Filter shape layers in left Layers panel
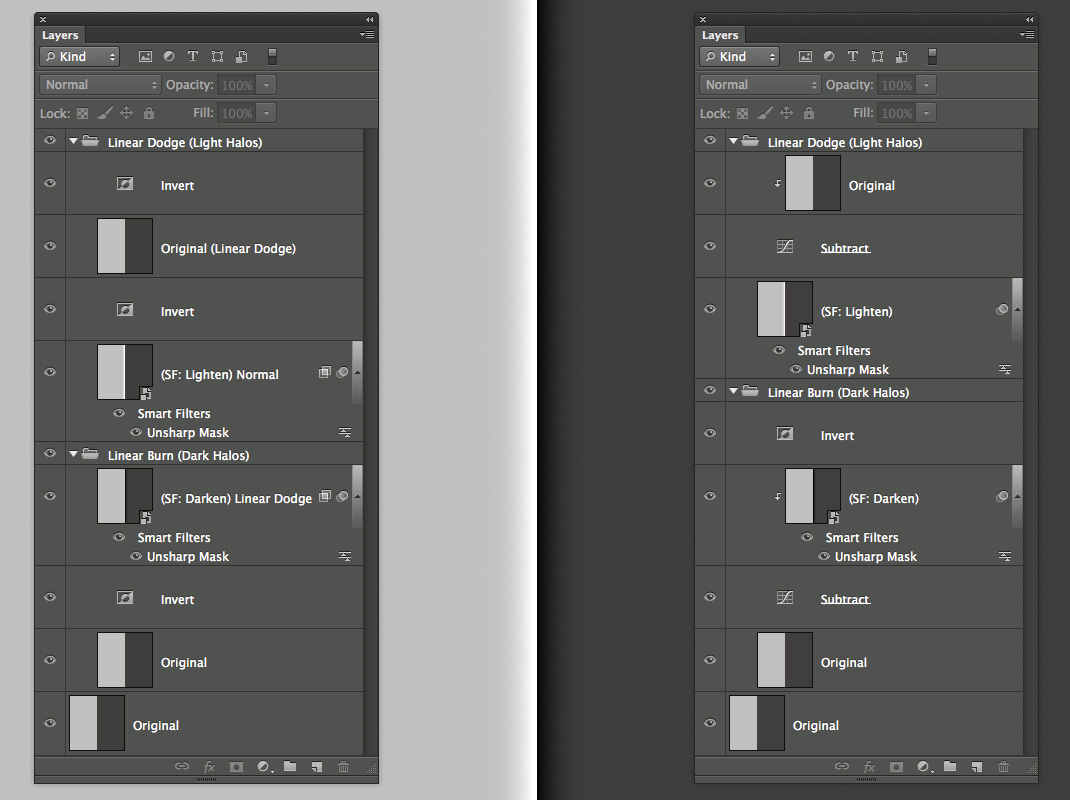 pos(217,57)
